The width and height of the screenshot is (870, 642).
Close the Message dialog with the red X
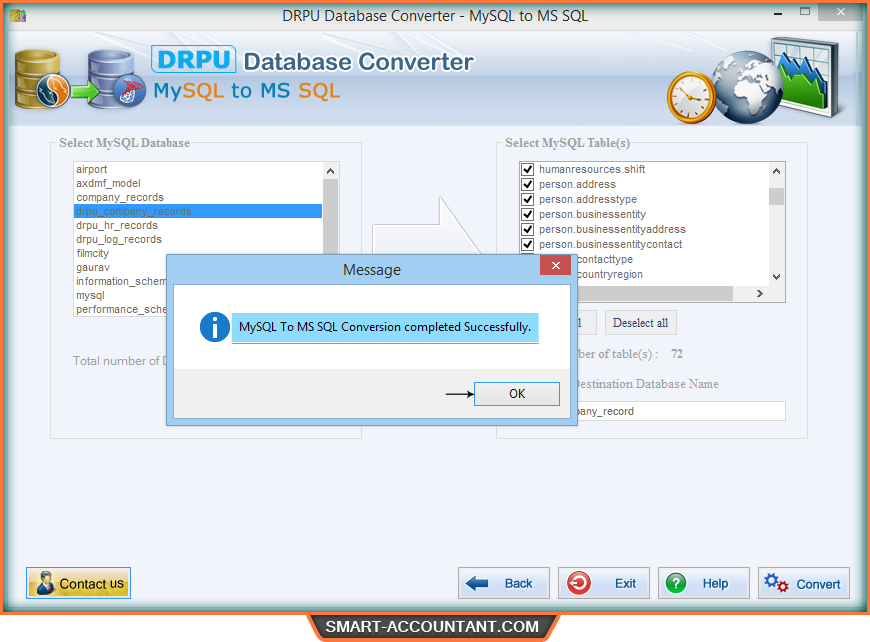coord(555,266)
